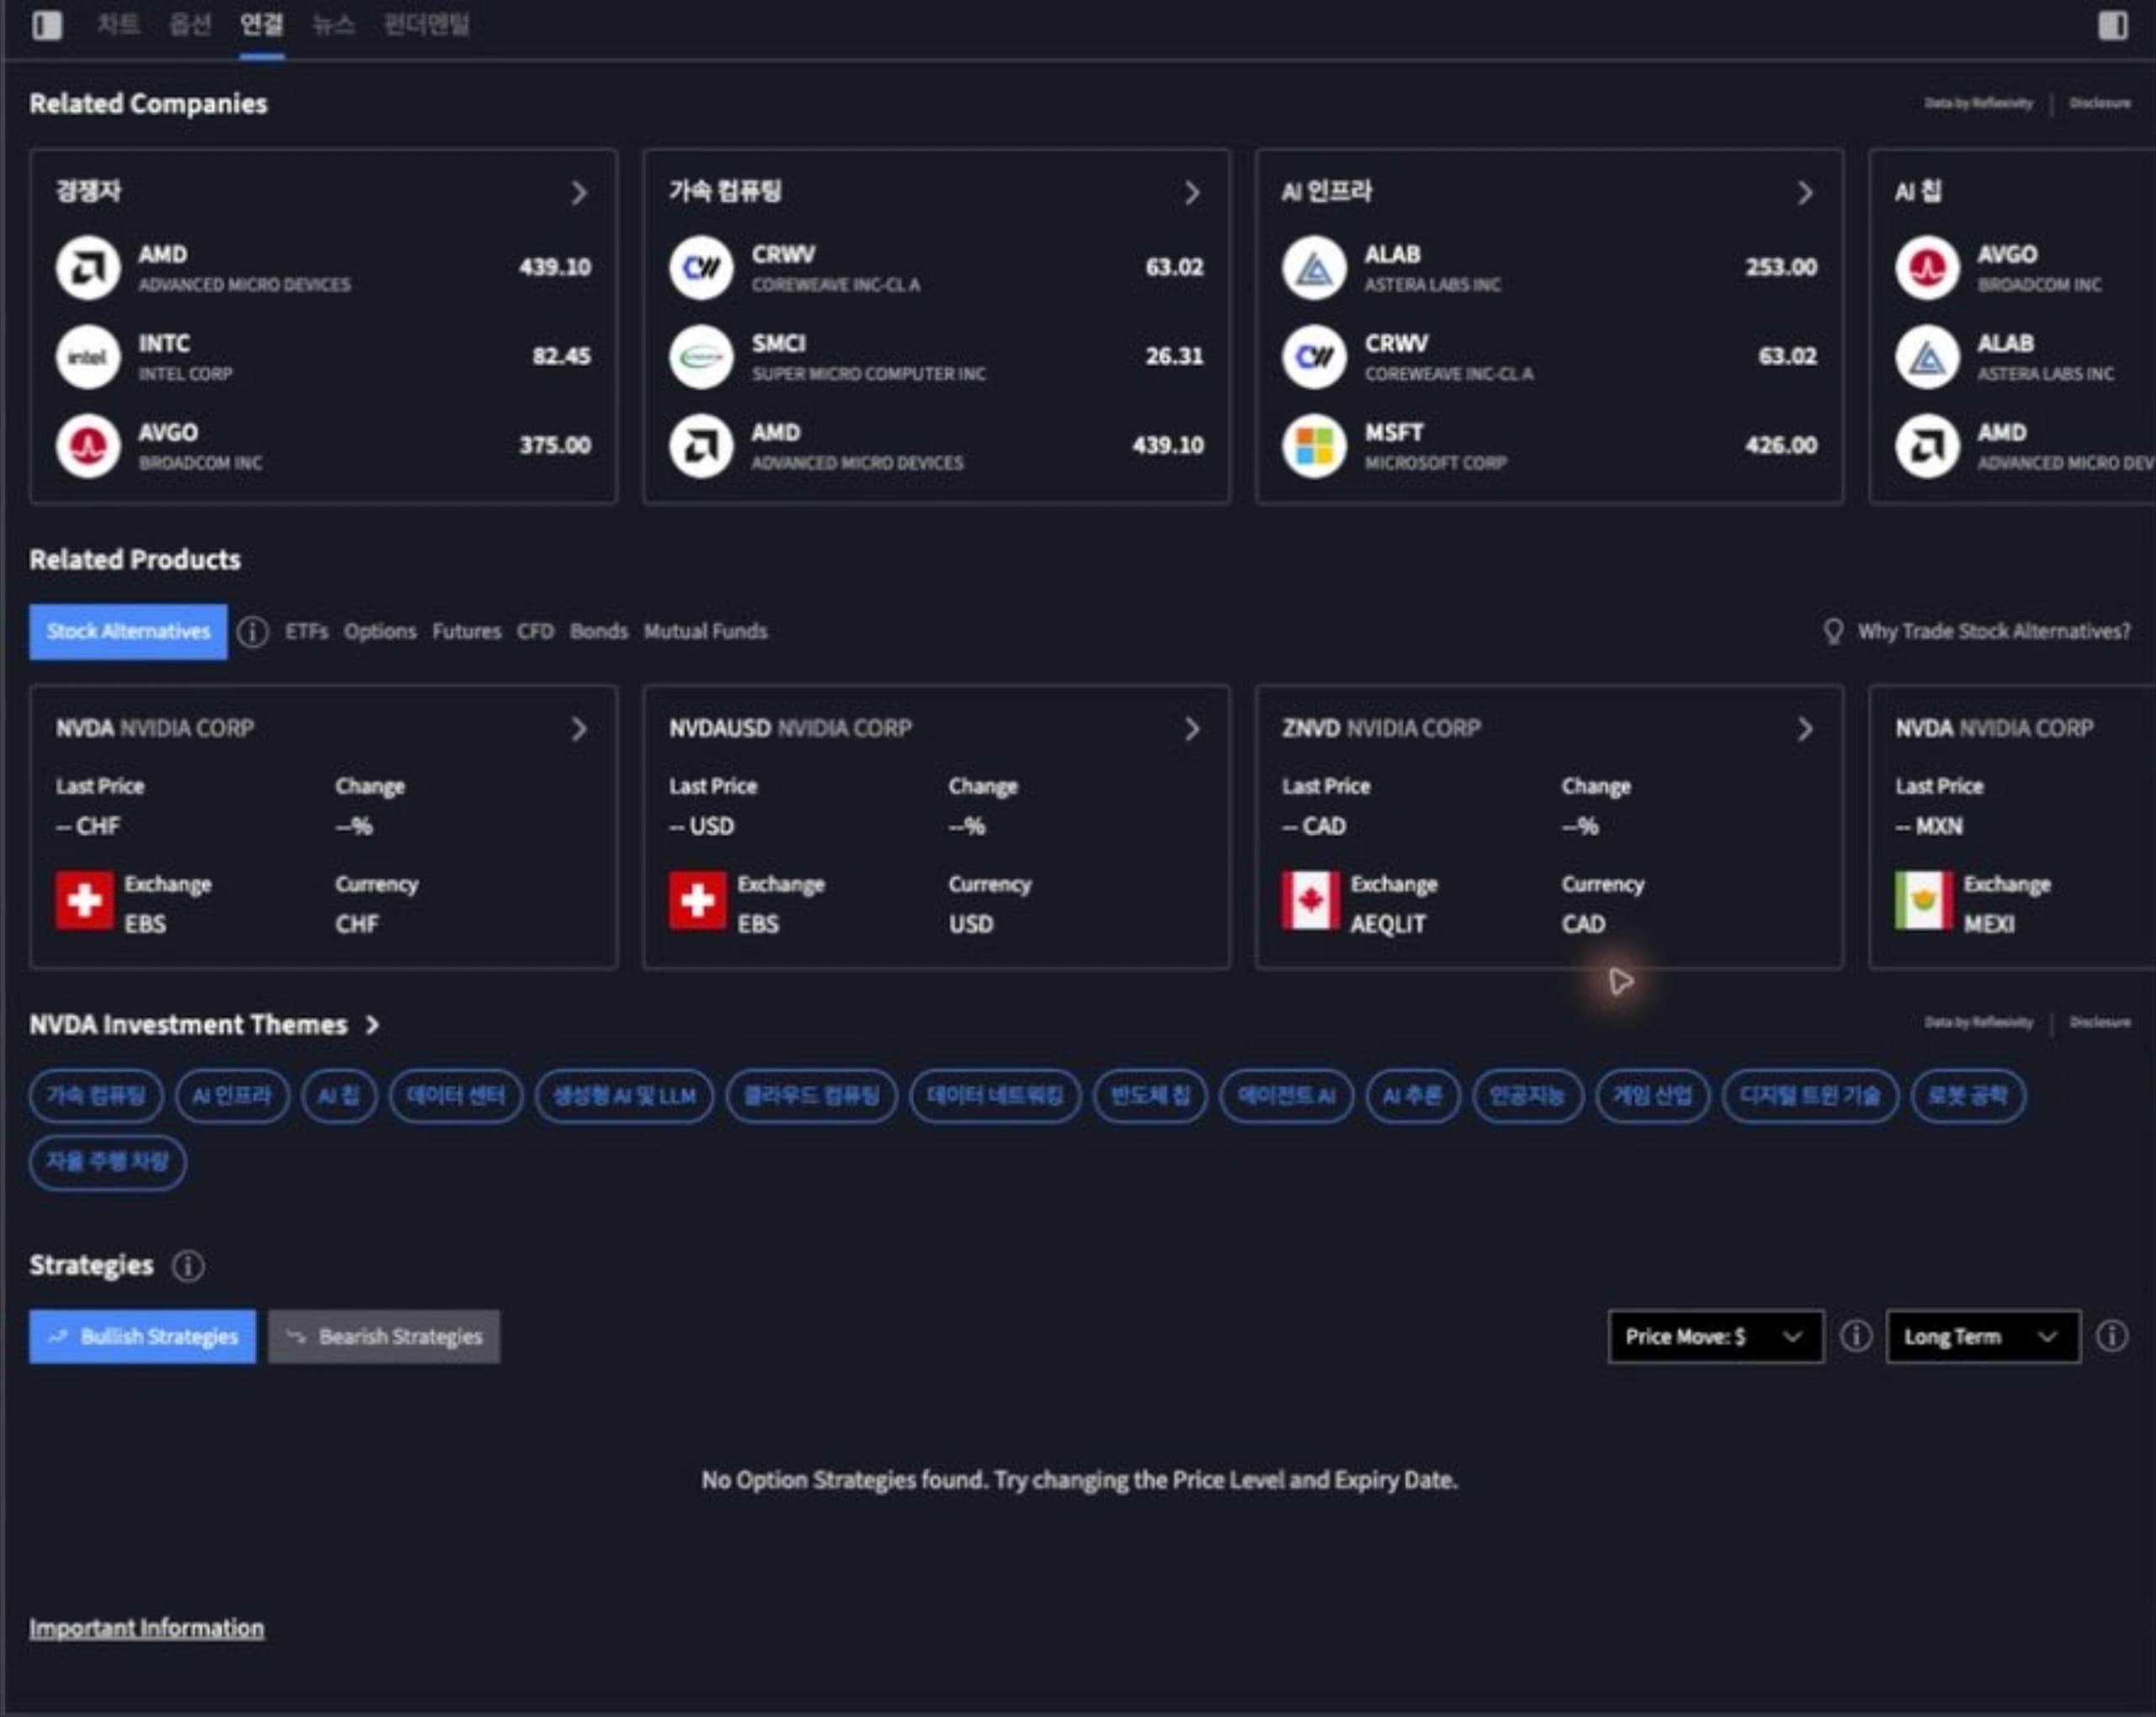The image size is (2156, 1717).
Task: Open the Price Move: $ dropdown
Action: click(1715, 1336)
